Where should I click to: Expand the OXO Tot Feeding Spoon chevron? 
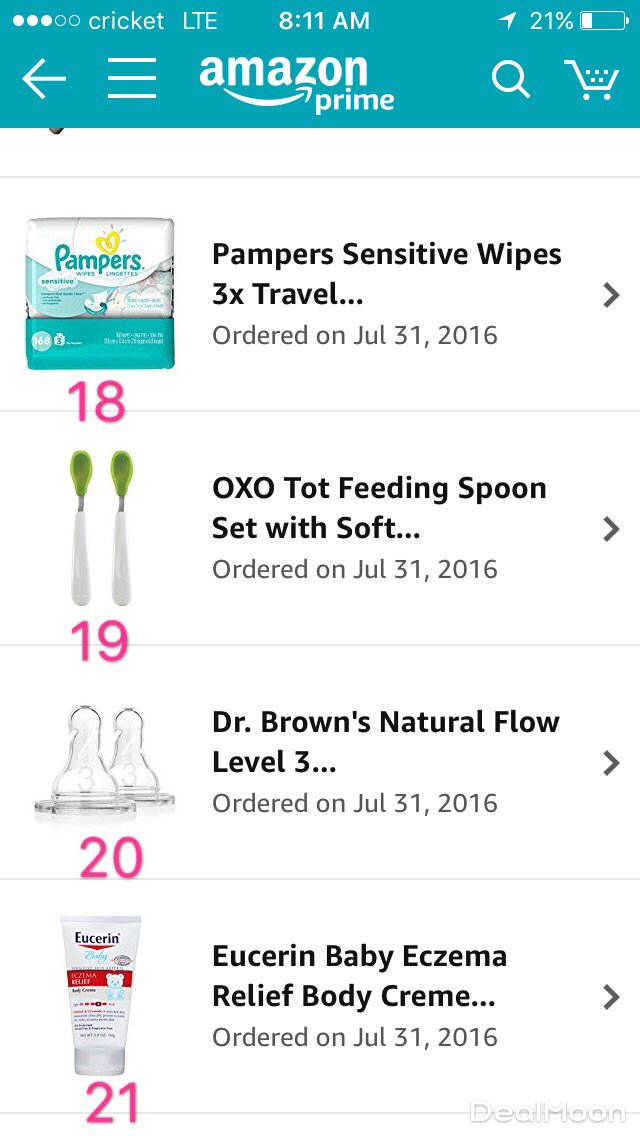611,528
